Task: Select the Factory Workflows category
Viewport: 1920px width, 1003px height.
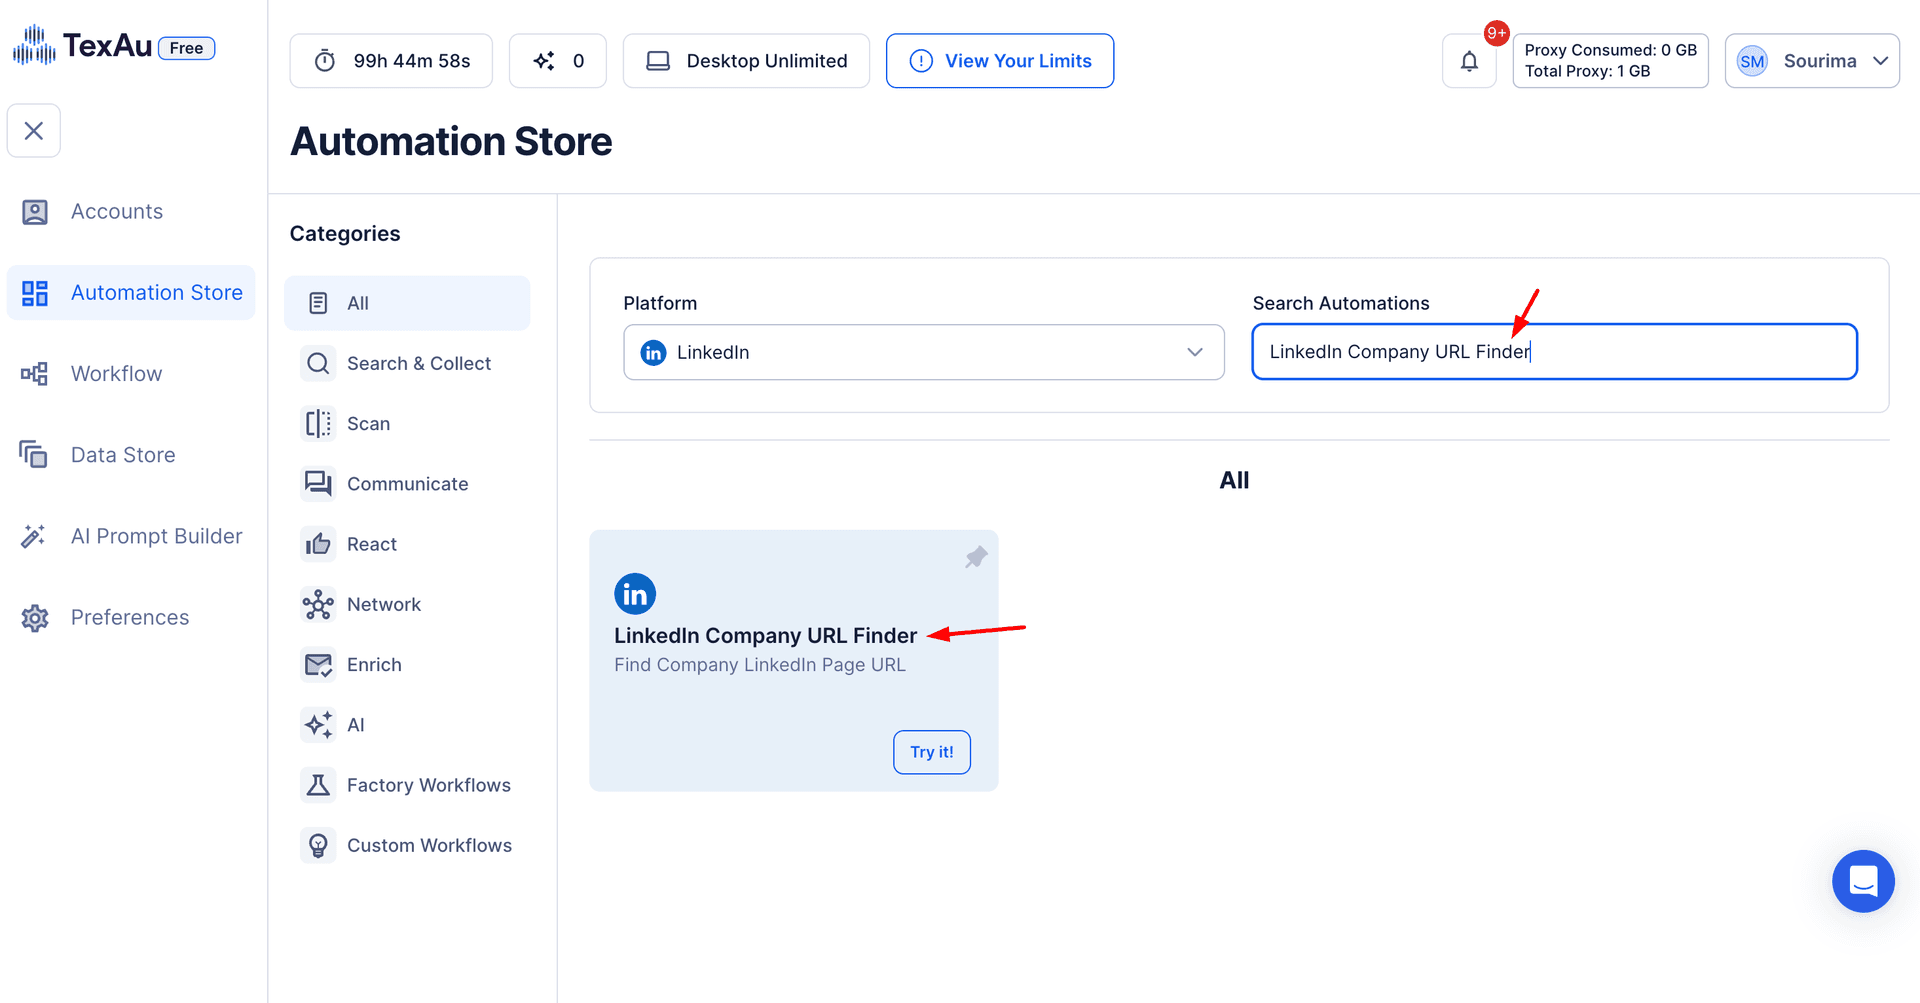Action: point(428,785)
